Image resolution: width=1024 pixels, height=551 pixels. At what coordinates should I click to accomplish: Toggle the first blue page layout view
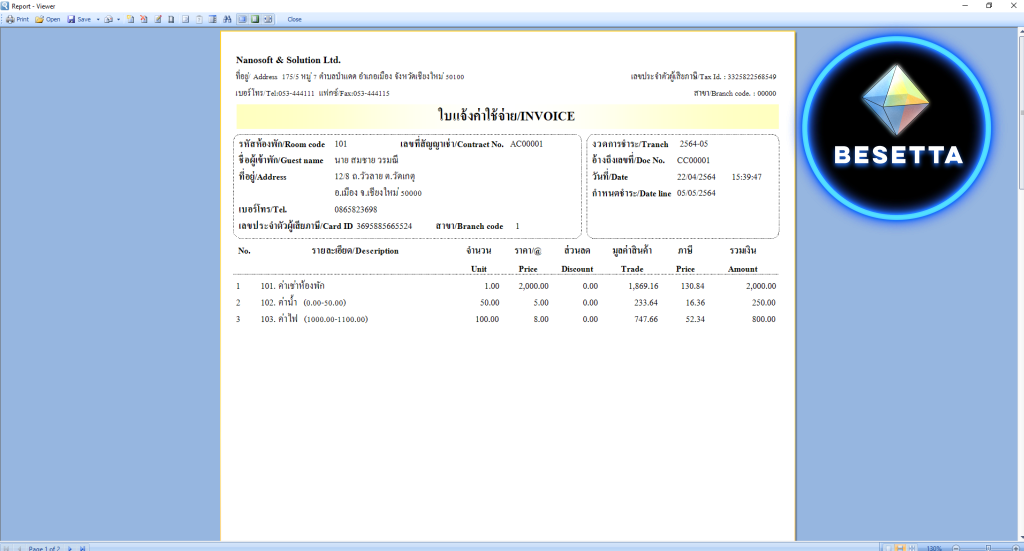tap(241, 19)
